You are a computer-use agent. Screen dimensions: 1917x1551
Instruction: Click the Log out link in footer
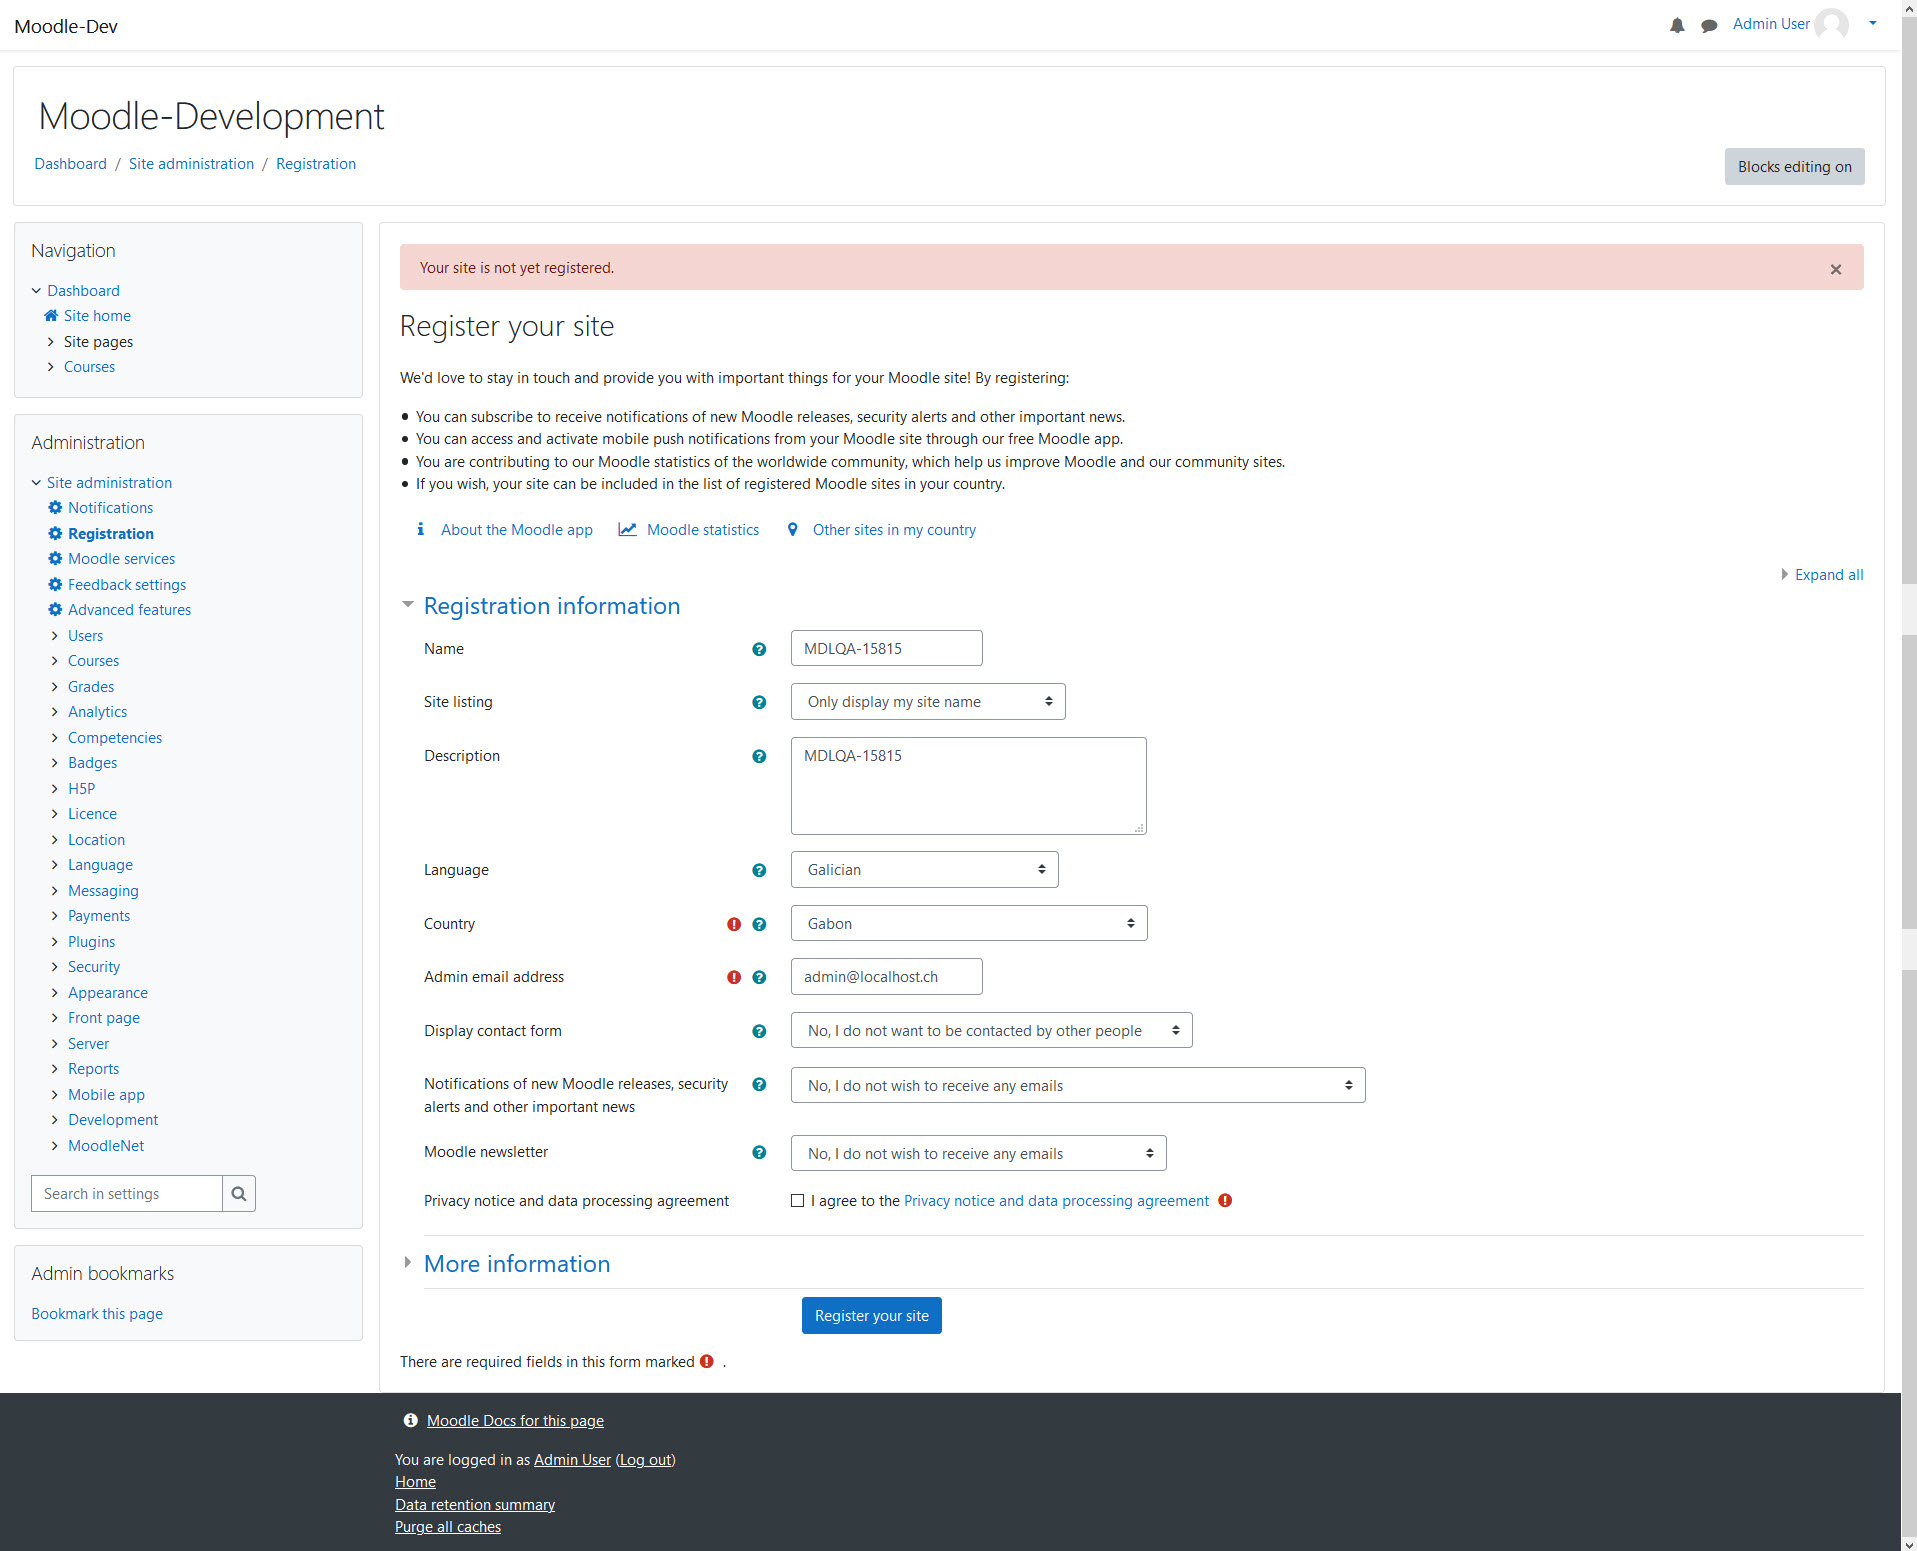(645, 1459)
